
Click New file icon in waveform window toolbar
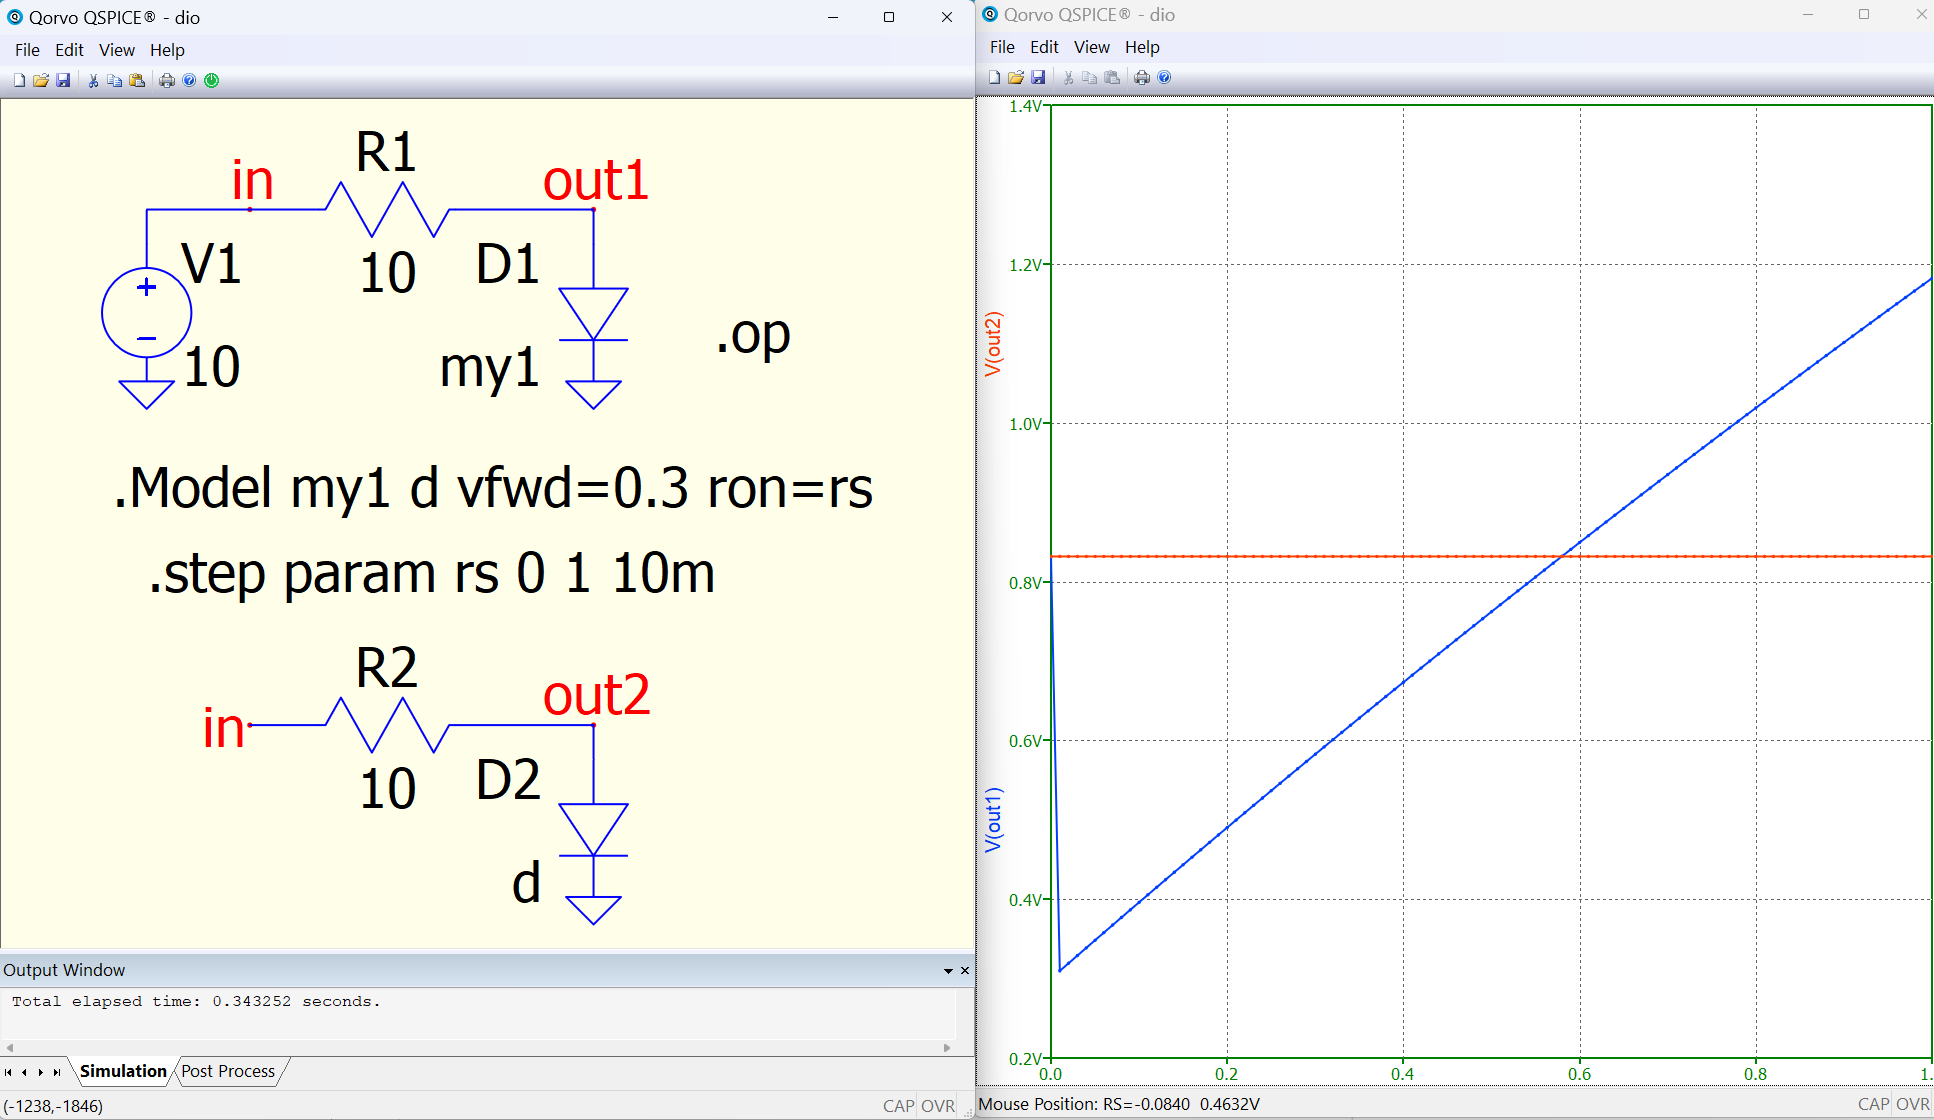tap(994, 77)
